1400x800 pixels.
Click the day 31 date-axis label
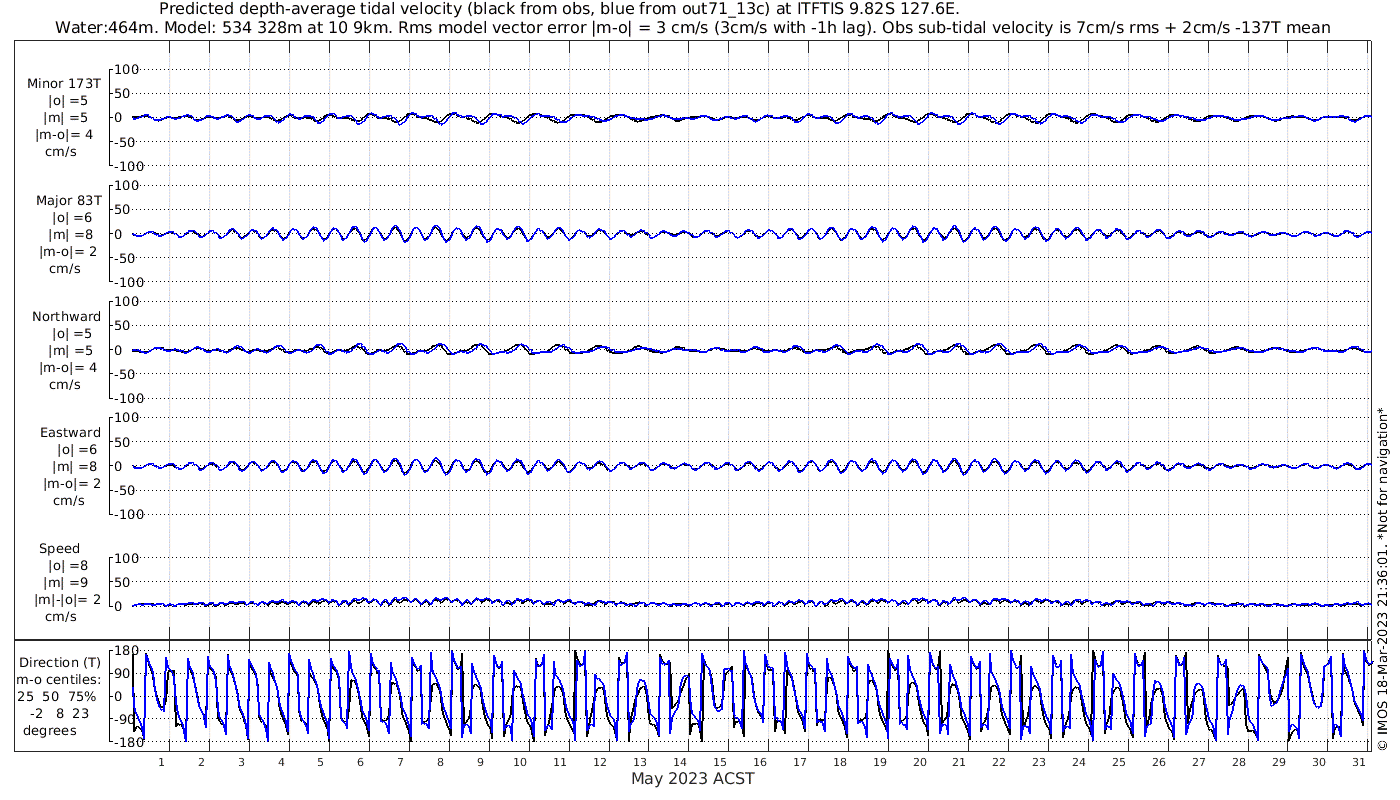coord(1358,762)
